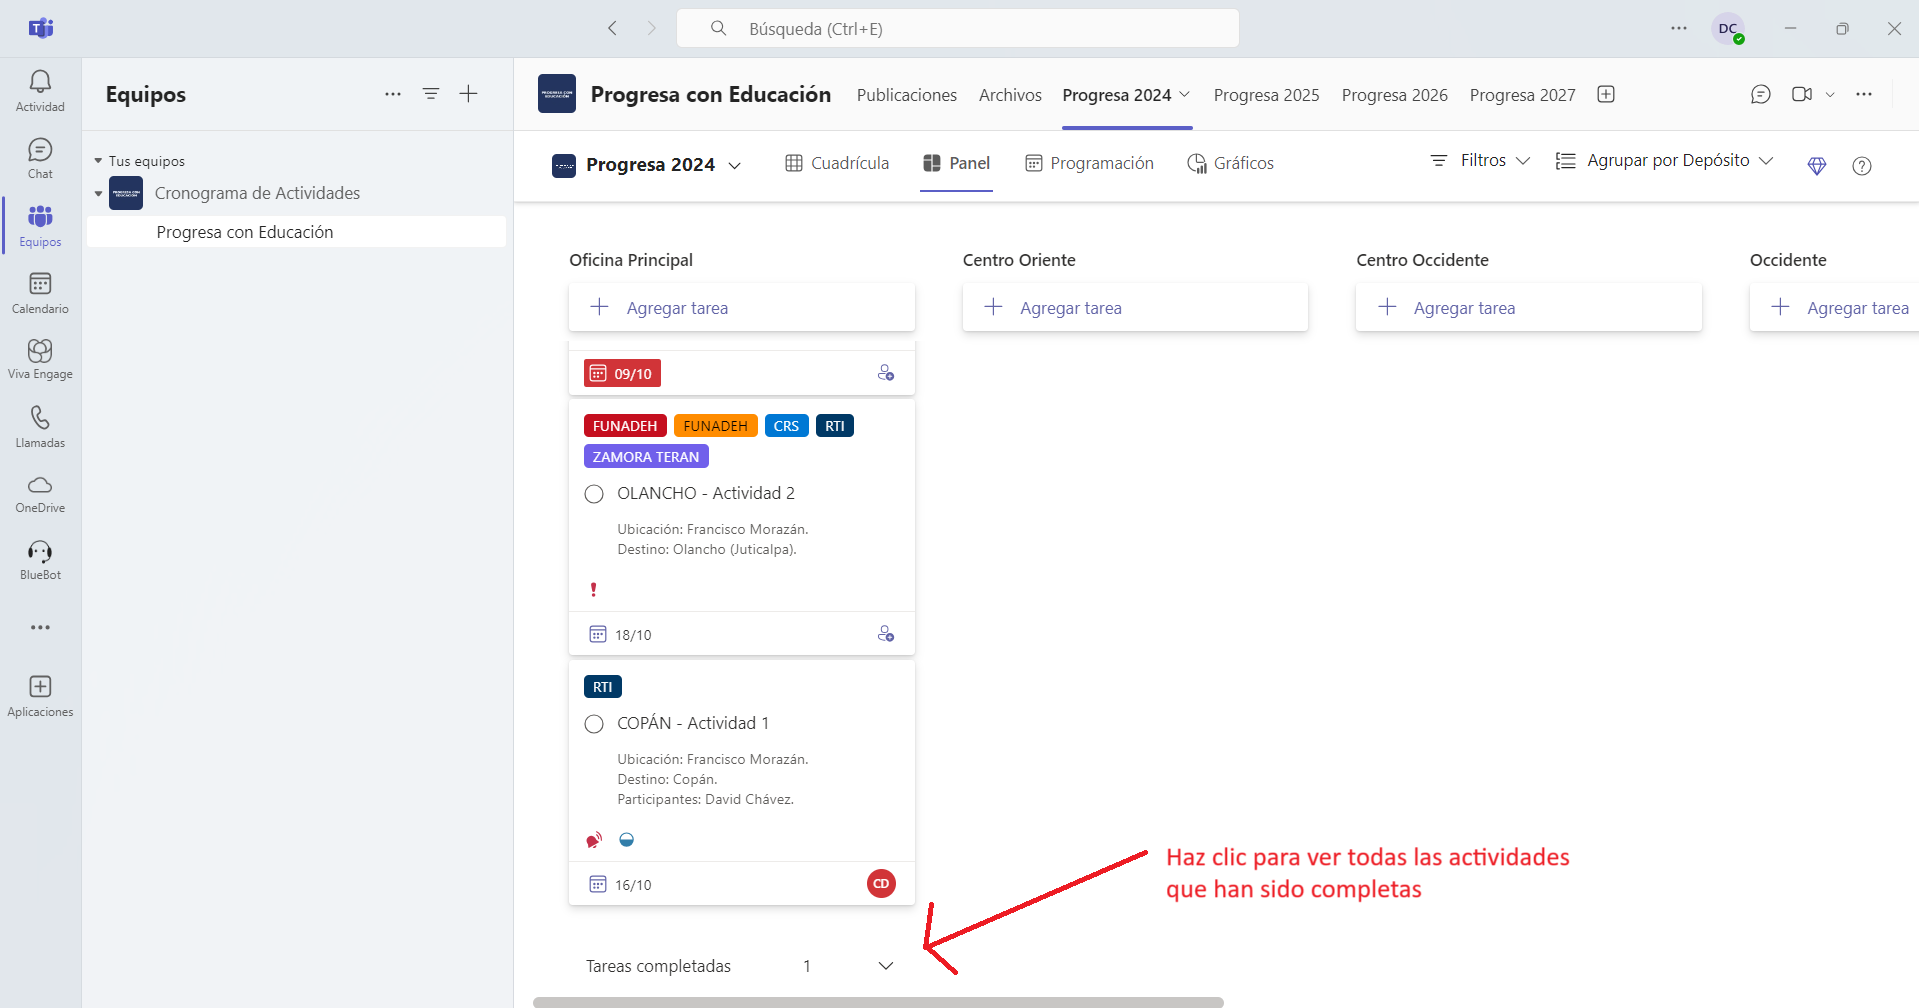Click purple ZAMORA TERAN label
Viewport: 1919px width, 1008px height.
[x=646, y=457]
